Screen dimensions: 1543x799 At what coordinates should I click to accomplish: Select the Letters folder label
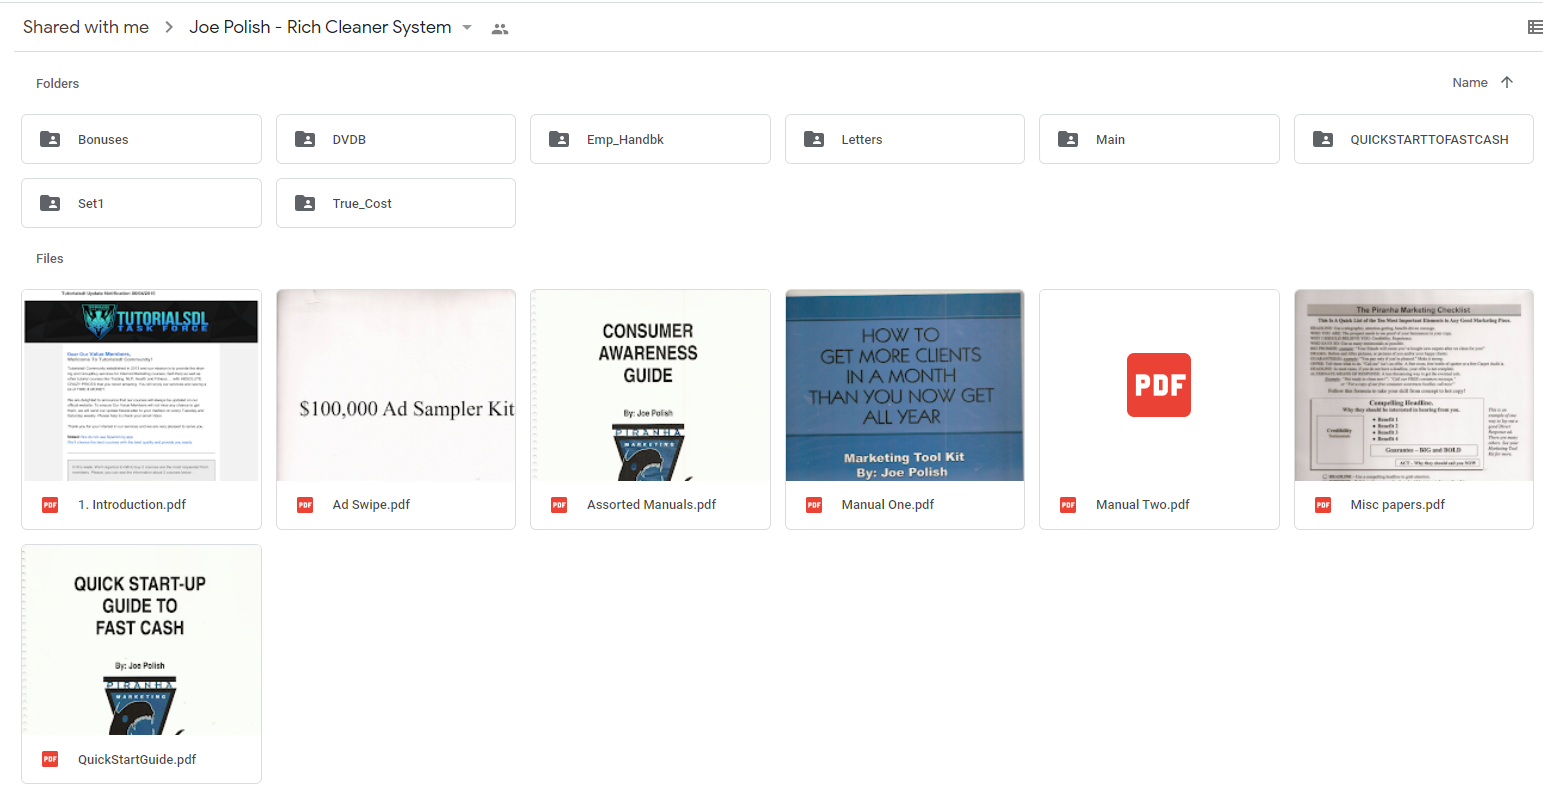click(x=862, y=140)
